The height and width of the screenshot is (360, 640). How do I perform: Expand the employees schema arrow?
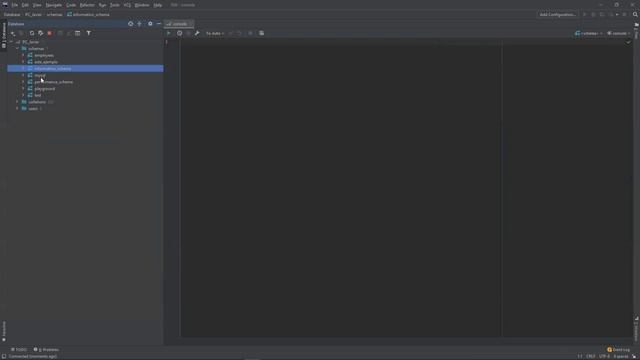pyautogui.click(x=23, y=55)
